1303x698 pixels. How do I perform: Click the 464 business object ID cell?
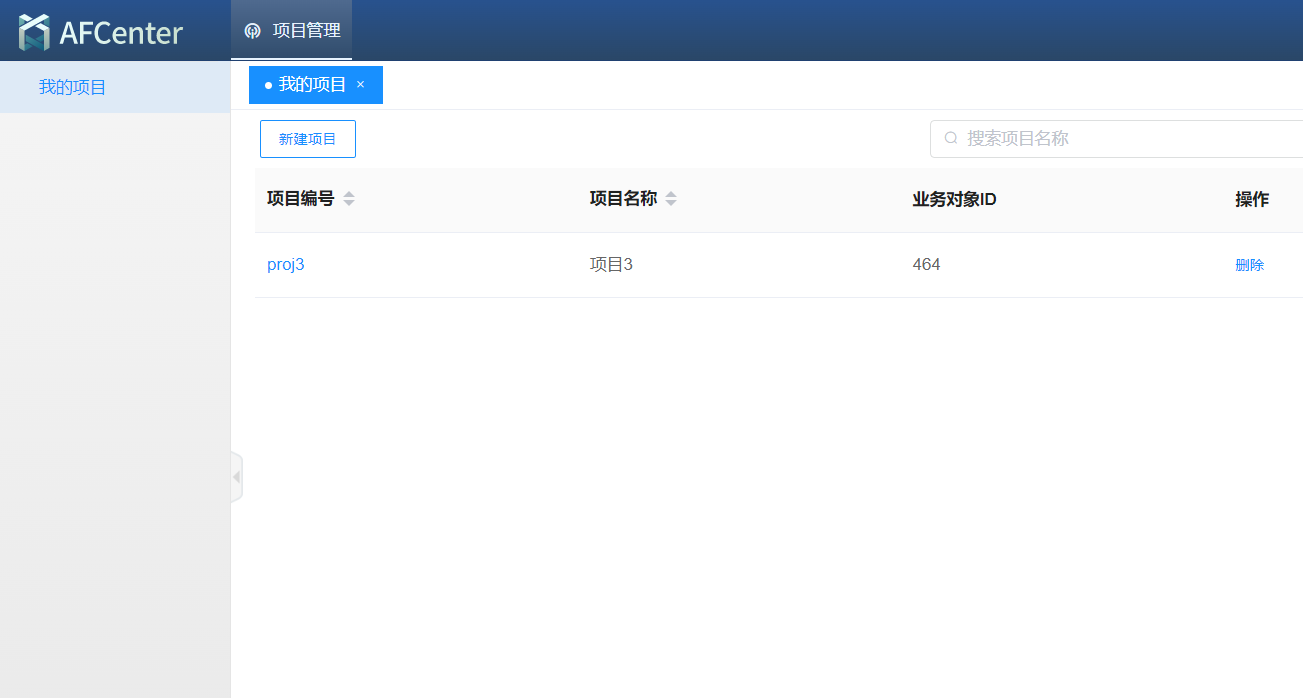click(926, 265)
